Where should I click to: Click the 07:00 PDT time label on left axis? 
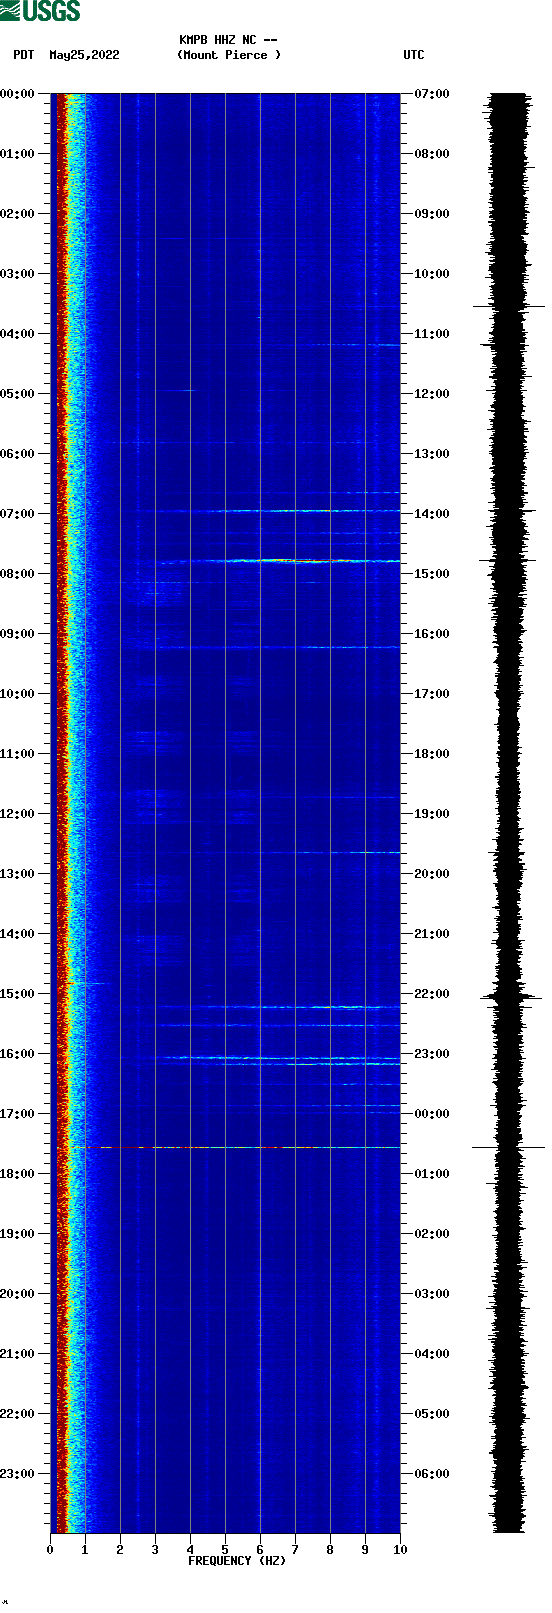18,514
